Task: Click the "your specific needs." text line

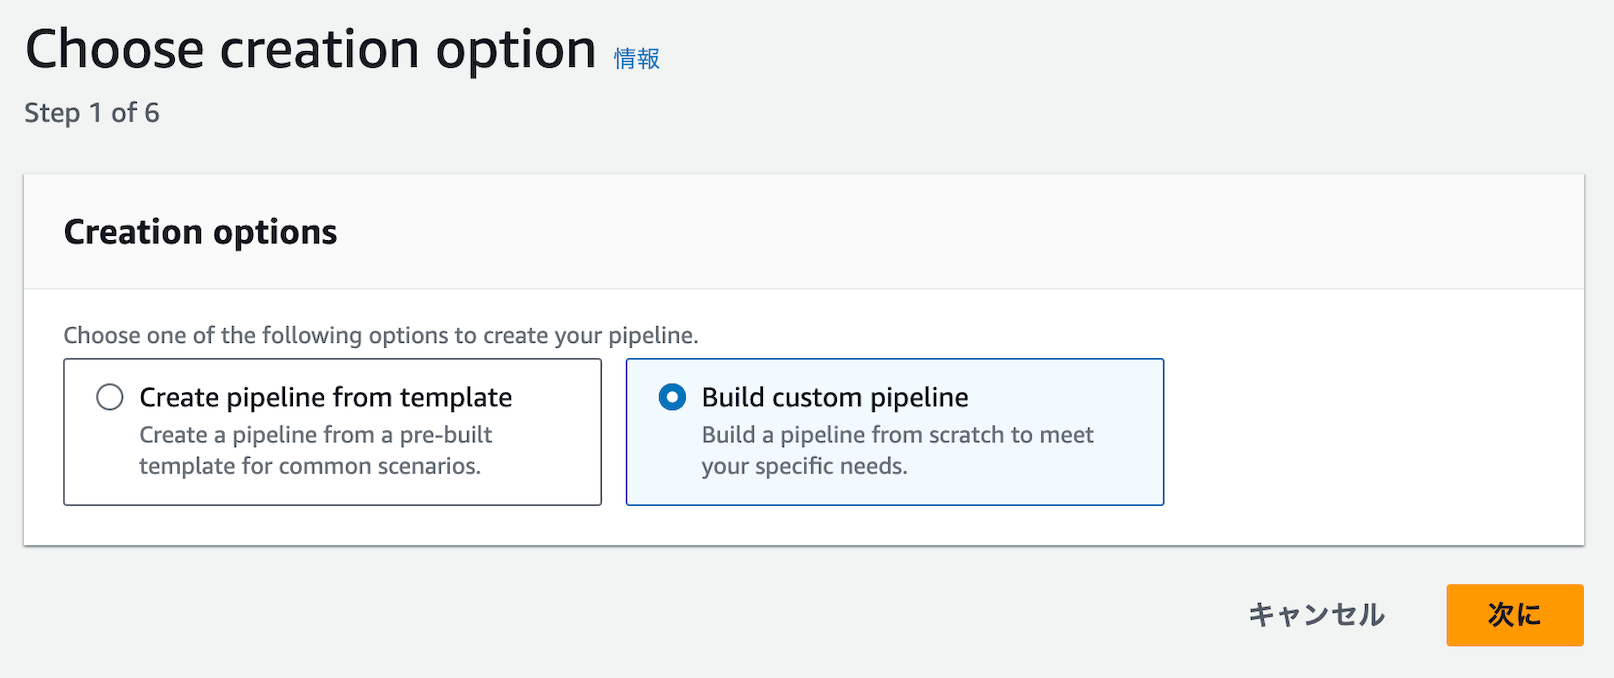Action: coord(804,466)
